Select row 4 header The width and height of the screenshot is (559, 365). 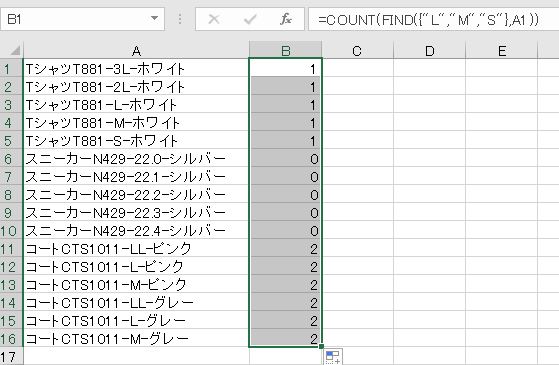coord(11,122)
